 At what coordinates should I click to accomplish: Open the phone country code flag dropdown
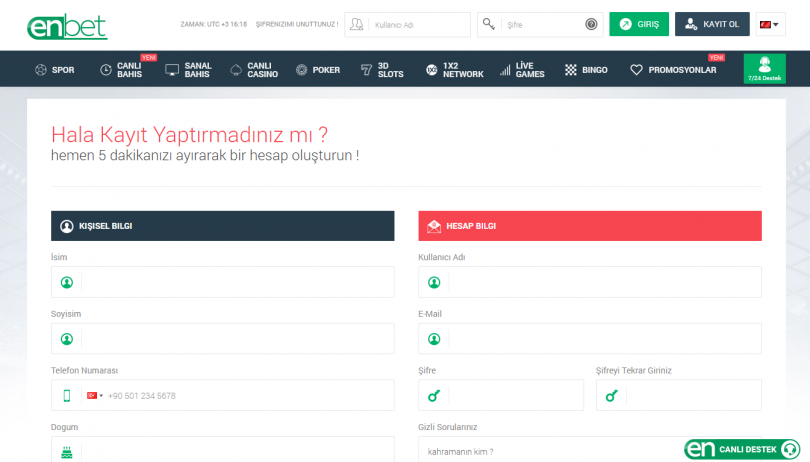(x=95, y=395)
